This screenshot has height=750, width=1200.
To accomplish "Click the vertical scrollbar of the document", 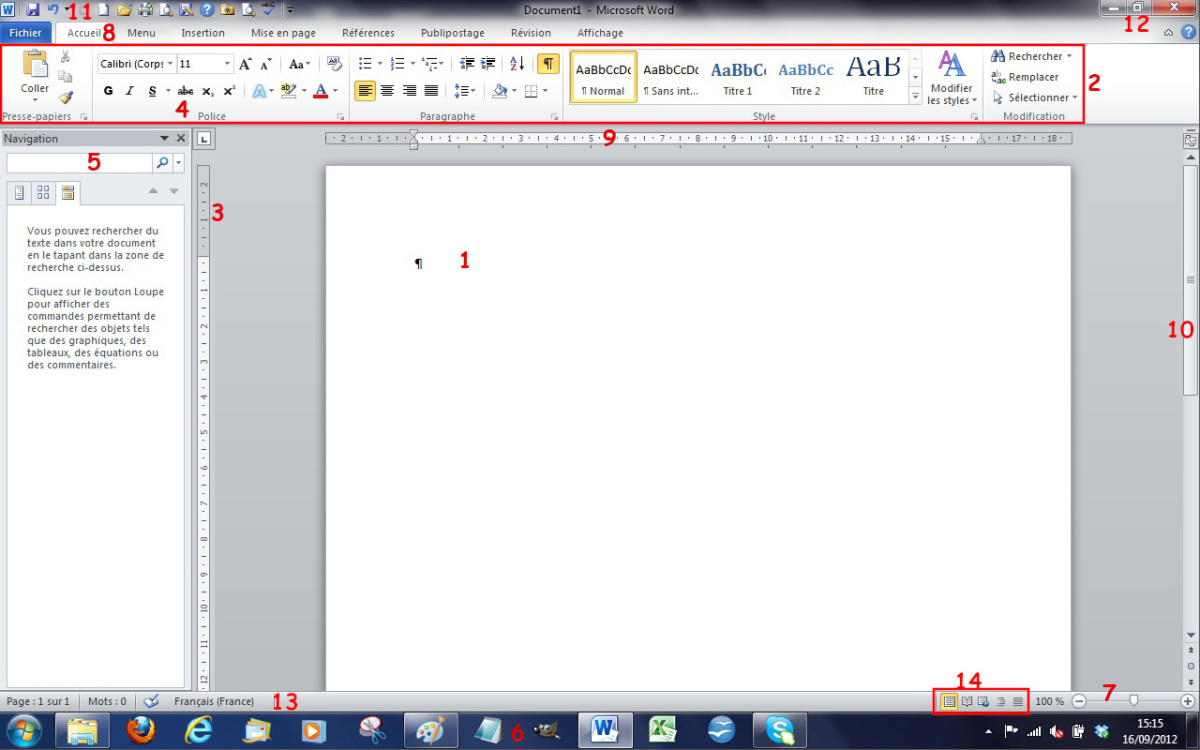I will click(x=1190, y=280).
